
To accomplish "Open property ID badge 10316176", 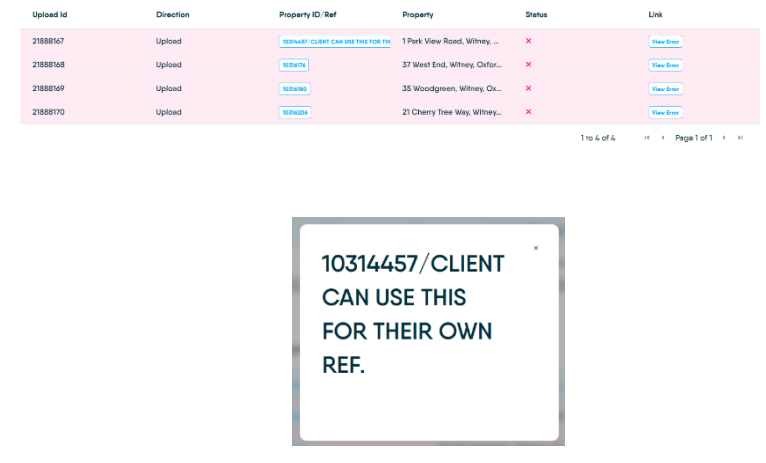I will click(294, 65).
